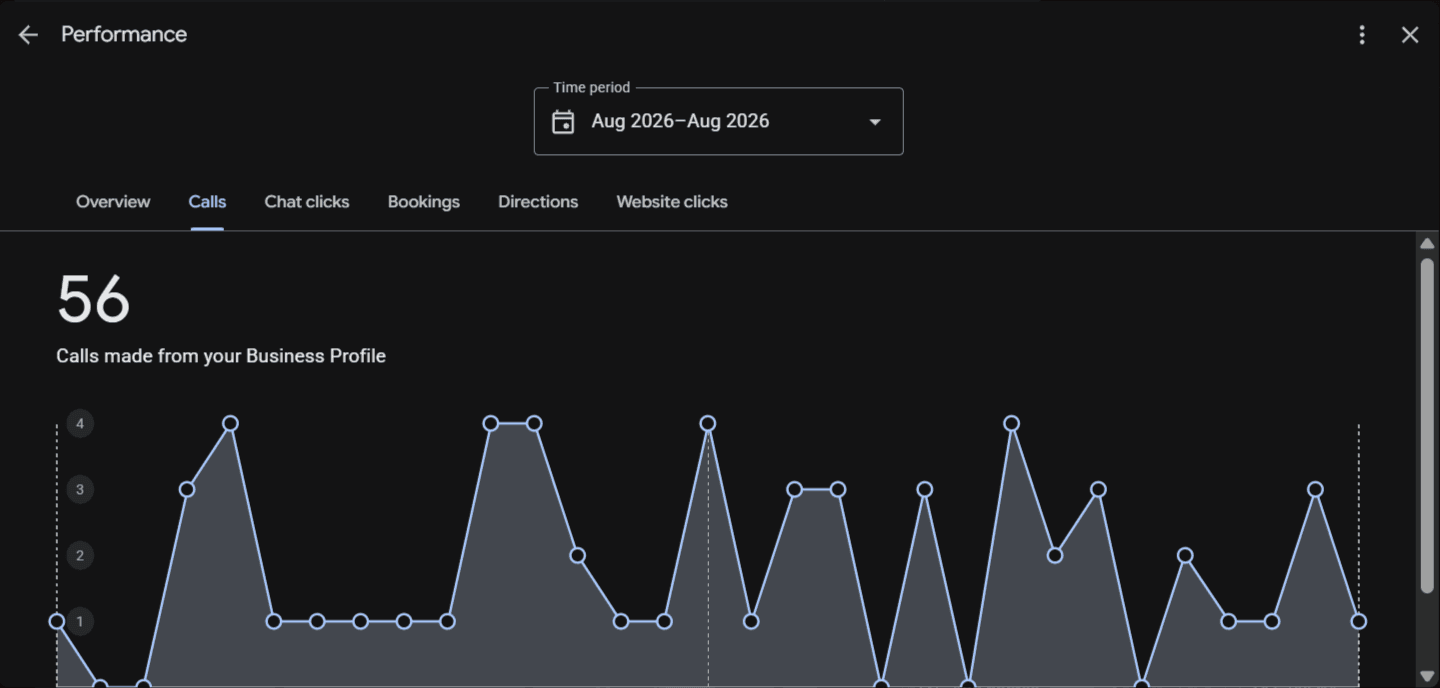
Task: Click the 56 total calls number
Action: pos(93,300)
